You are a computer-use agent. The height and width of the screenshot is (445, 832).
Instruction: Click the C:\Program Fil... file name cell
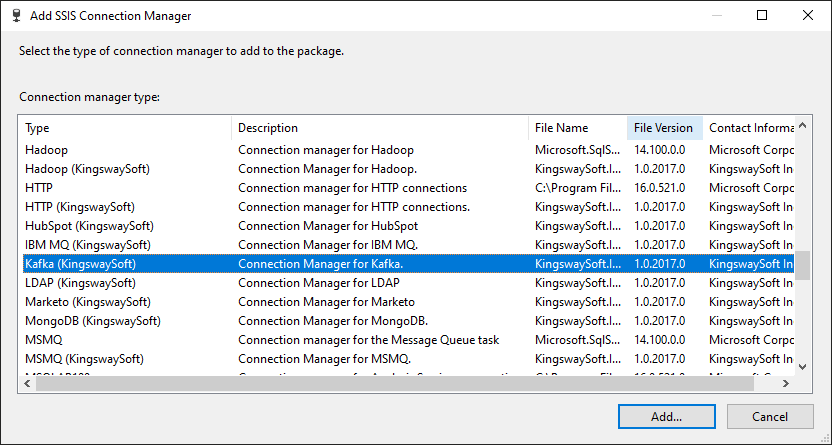tap(577, 188)
